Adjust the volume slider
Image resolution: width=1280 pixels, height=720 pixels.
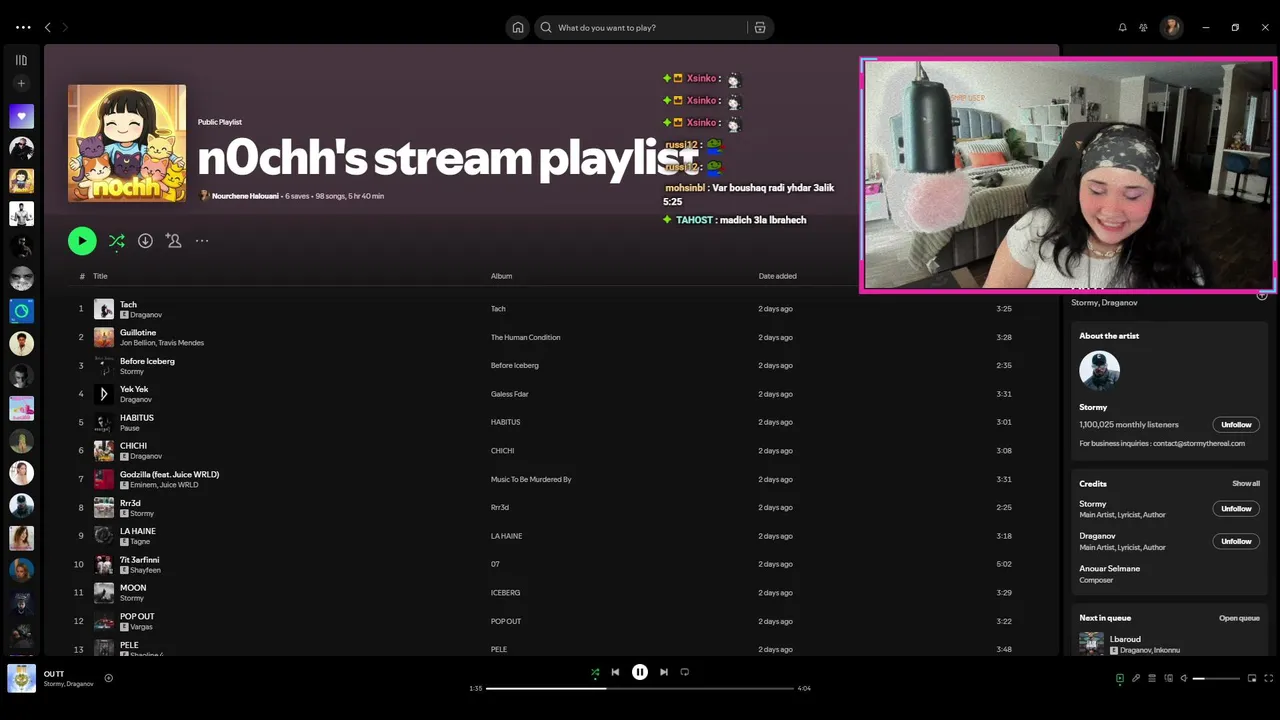coord(1214,679)
